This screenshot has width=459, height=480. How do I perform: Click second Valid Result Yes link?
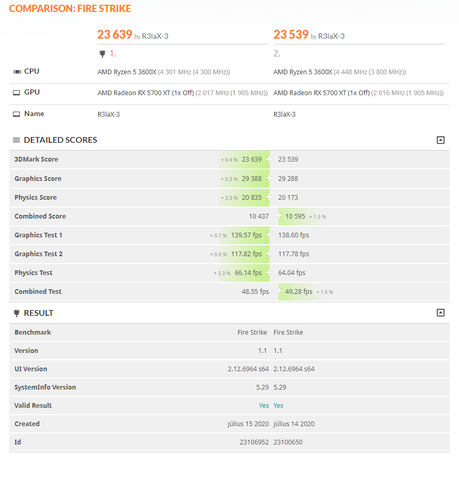coord(278,406)
